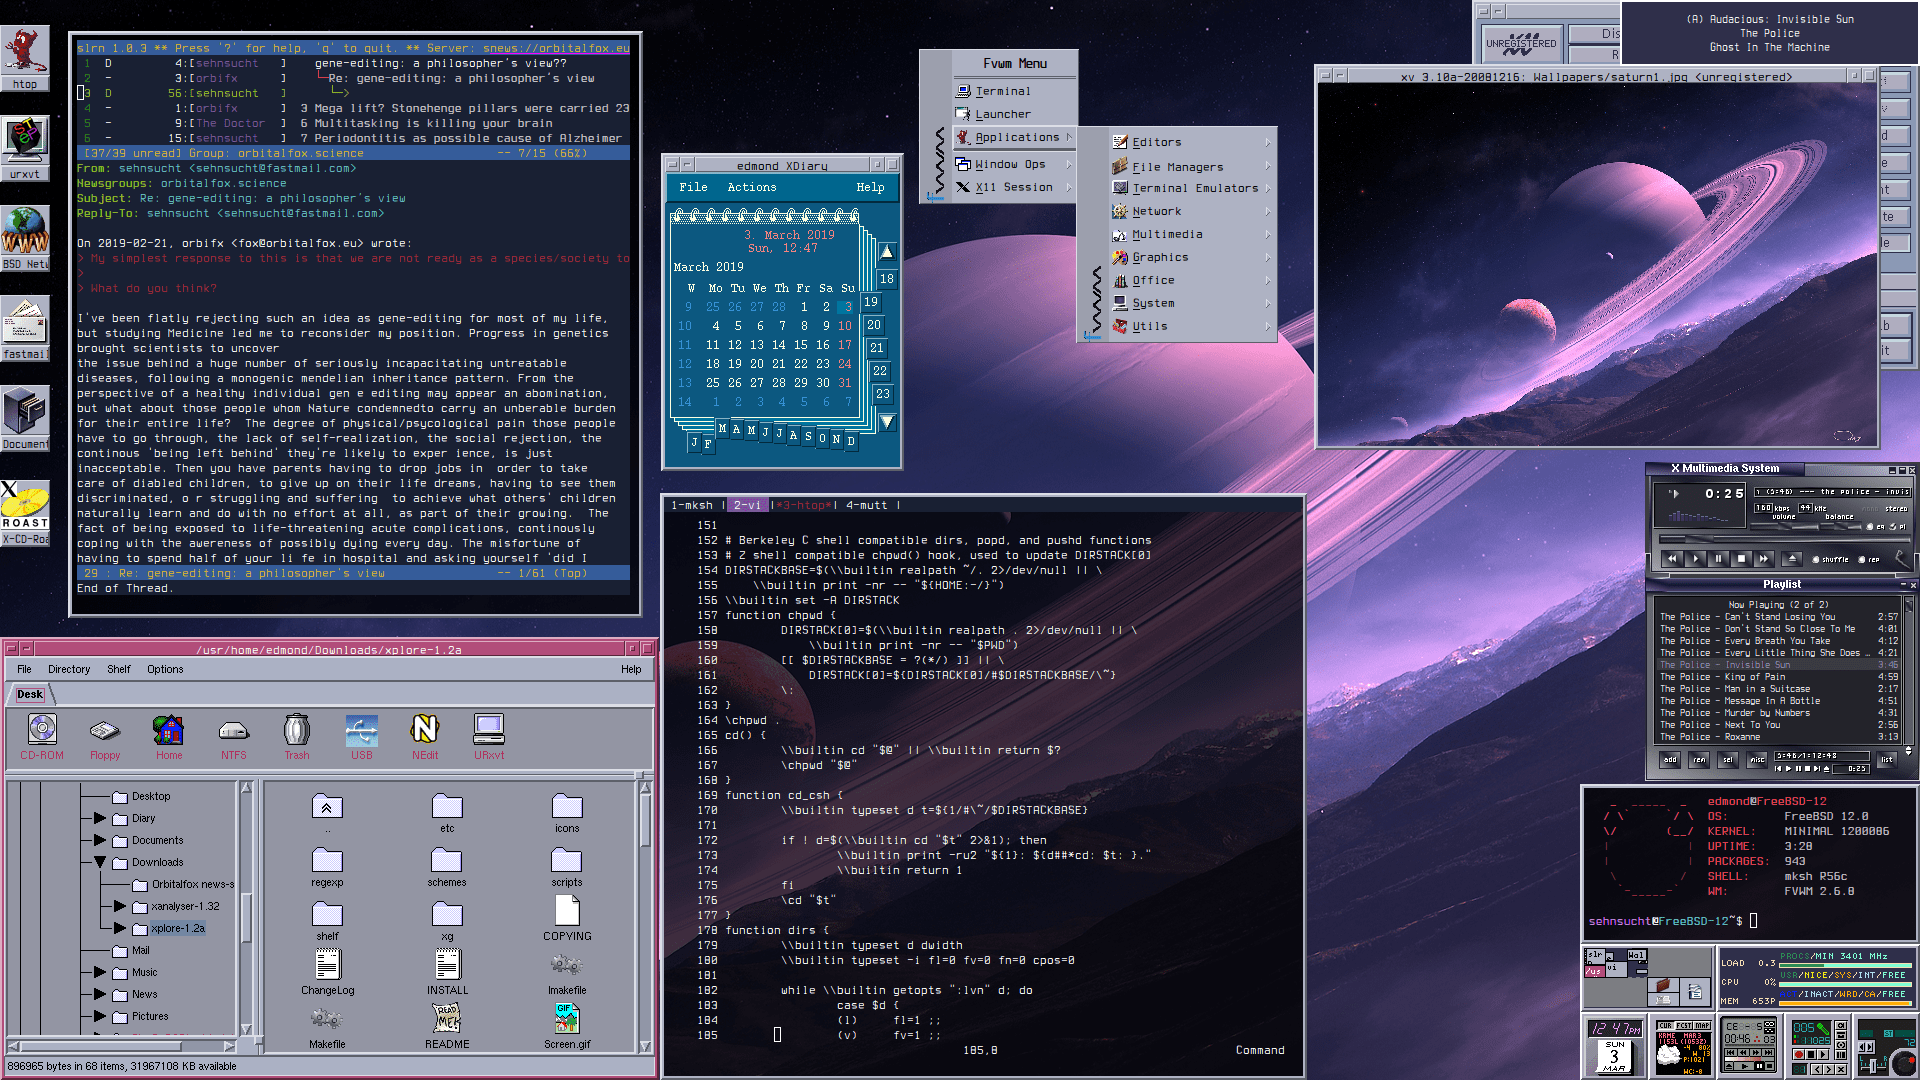Open the Trash icon in xplore toolbar
This screenshot has width=1920, height=1080.
pos(296,730)
